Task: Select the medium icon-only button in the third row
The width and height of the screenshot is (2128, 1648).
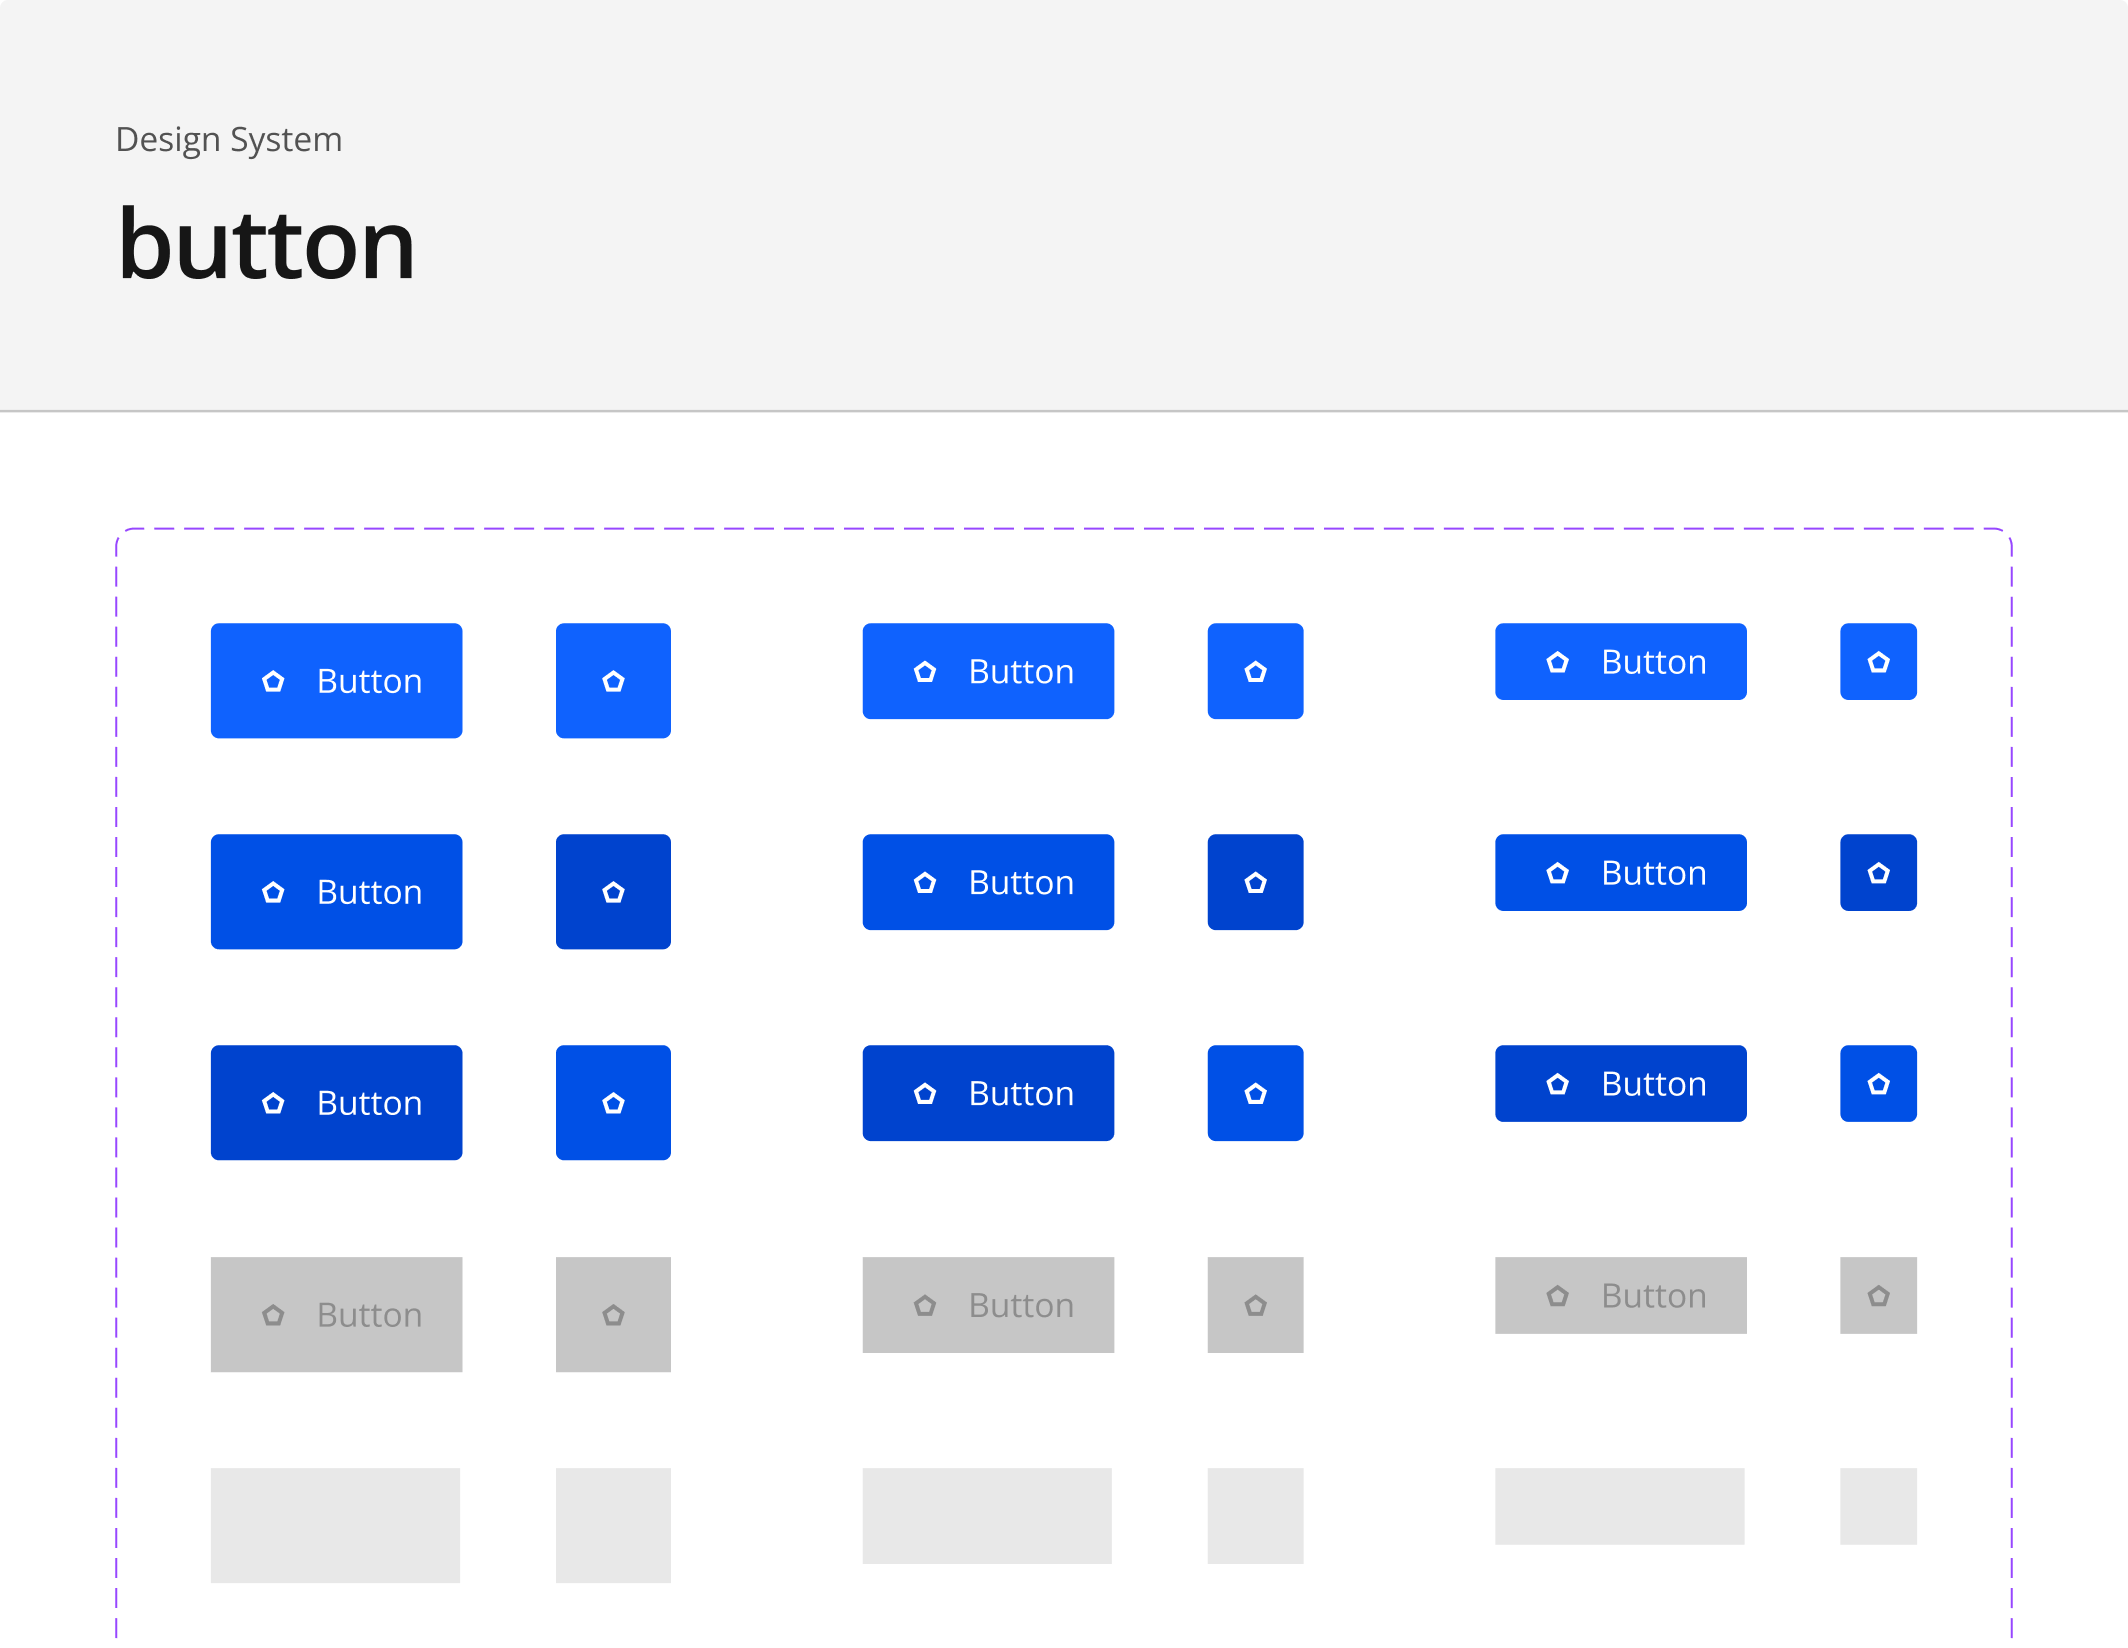Action: tap(1255, 1093)
